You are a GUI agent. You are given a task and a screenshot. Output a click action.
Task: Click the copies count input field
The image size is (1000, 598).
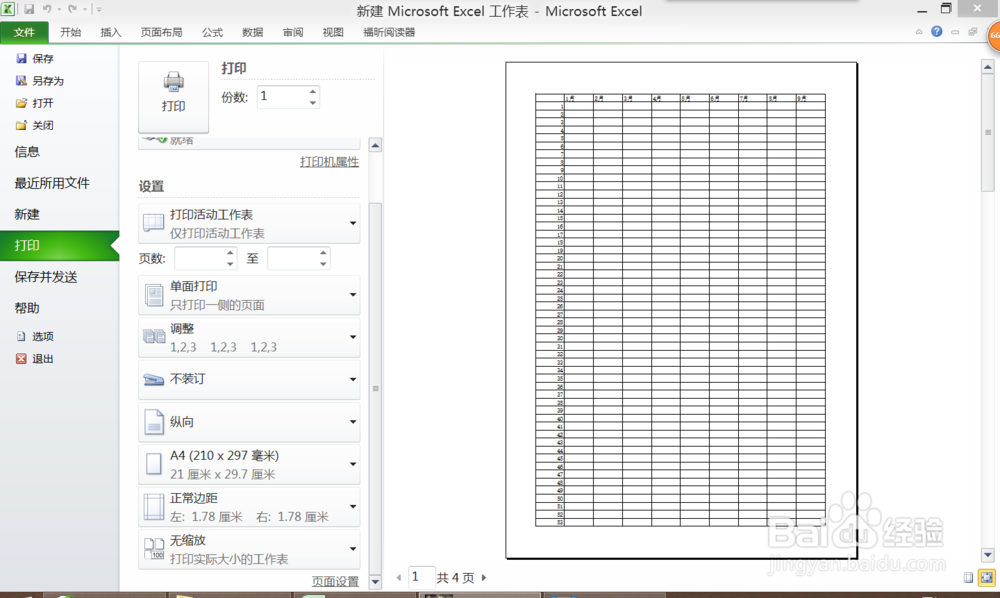(x=282, y=97)
